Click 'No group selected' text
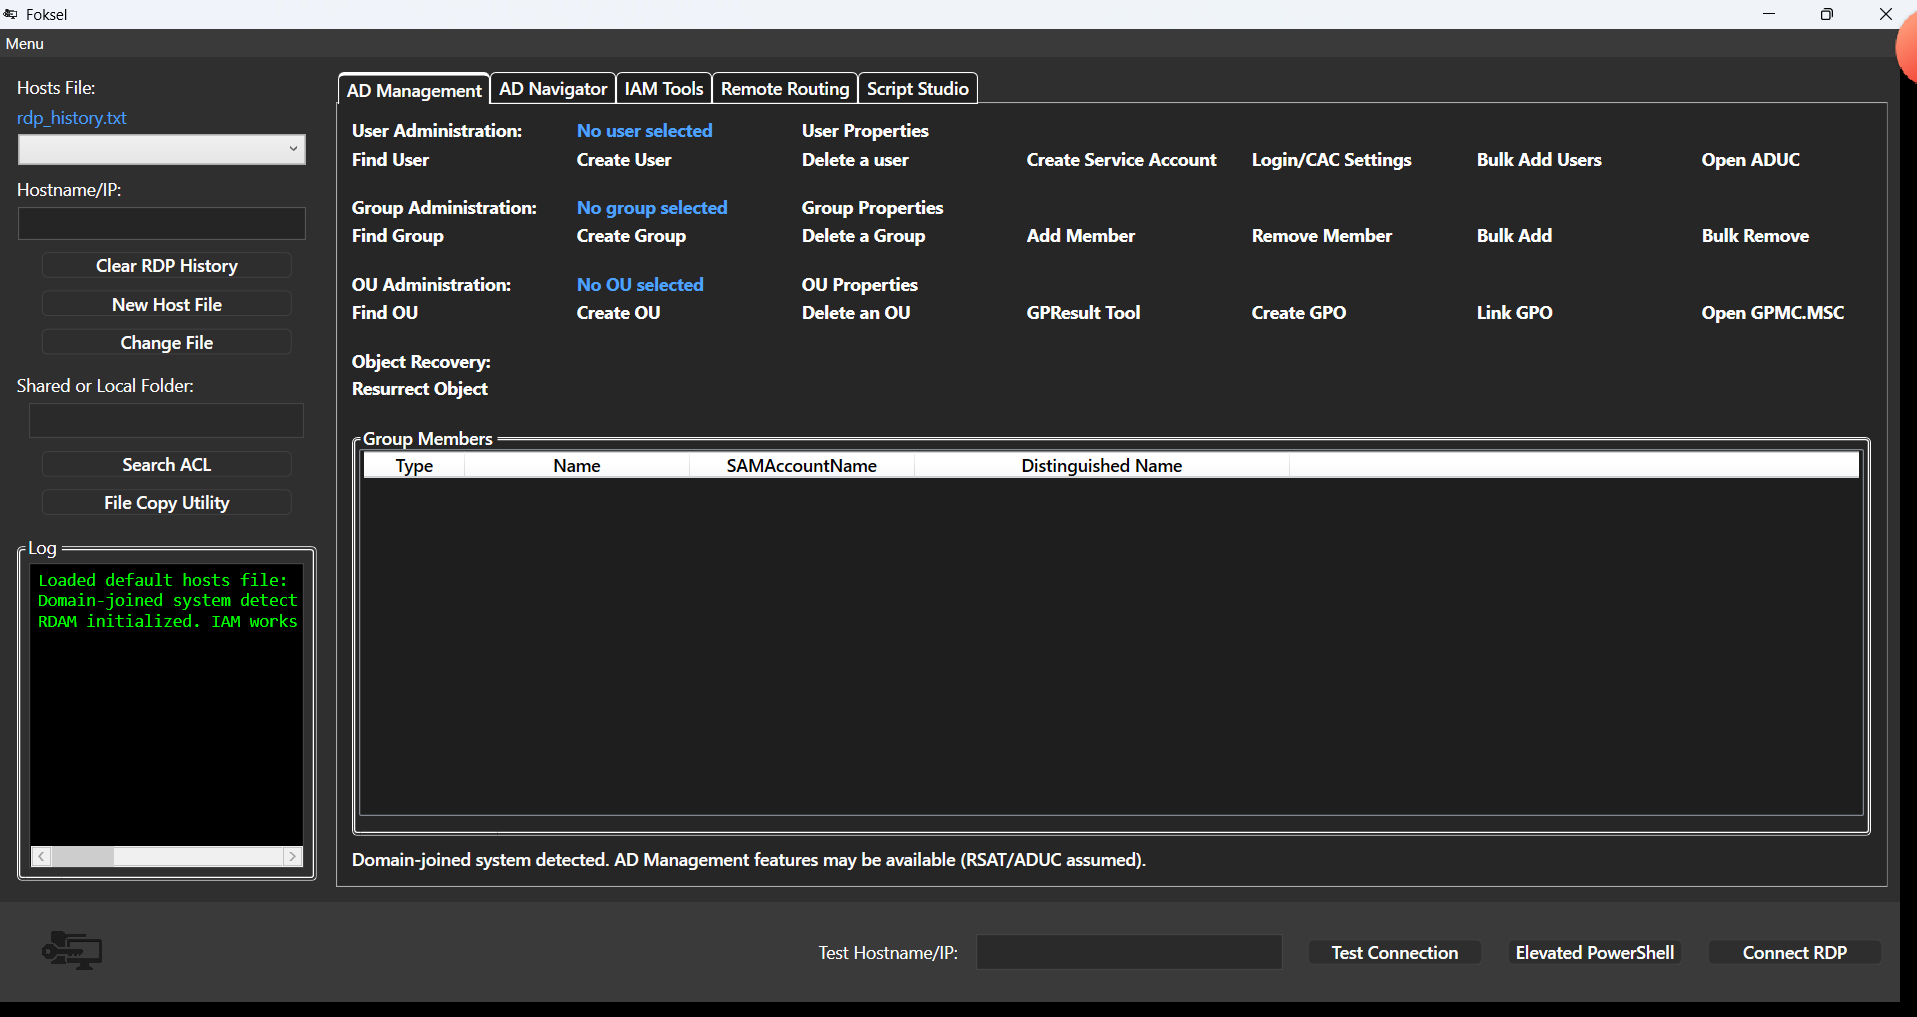 click(652, 208)
